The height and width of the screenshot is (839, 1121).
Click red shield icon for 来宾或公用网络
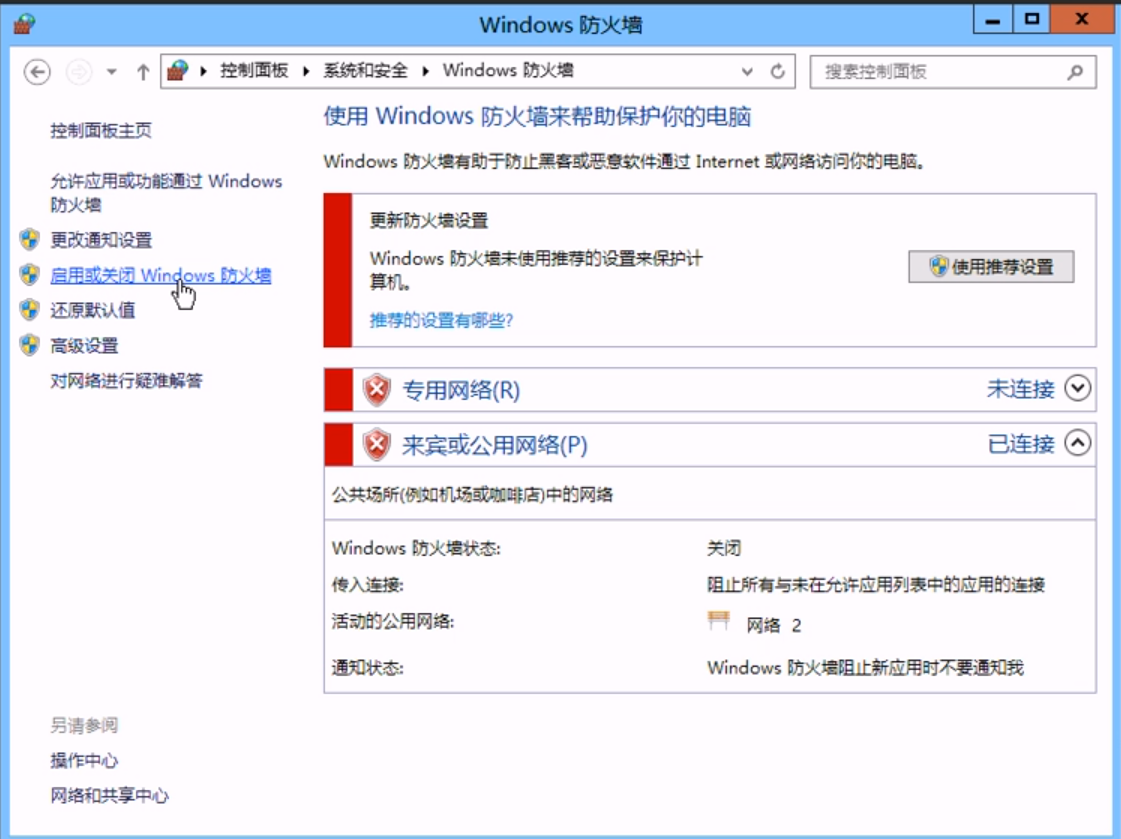[377, 445]
